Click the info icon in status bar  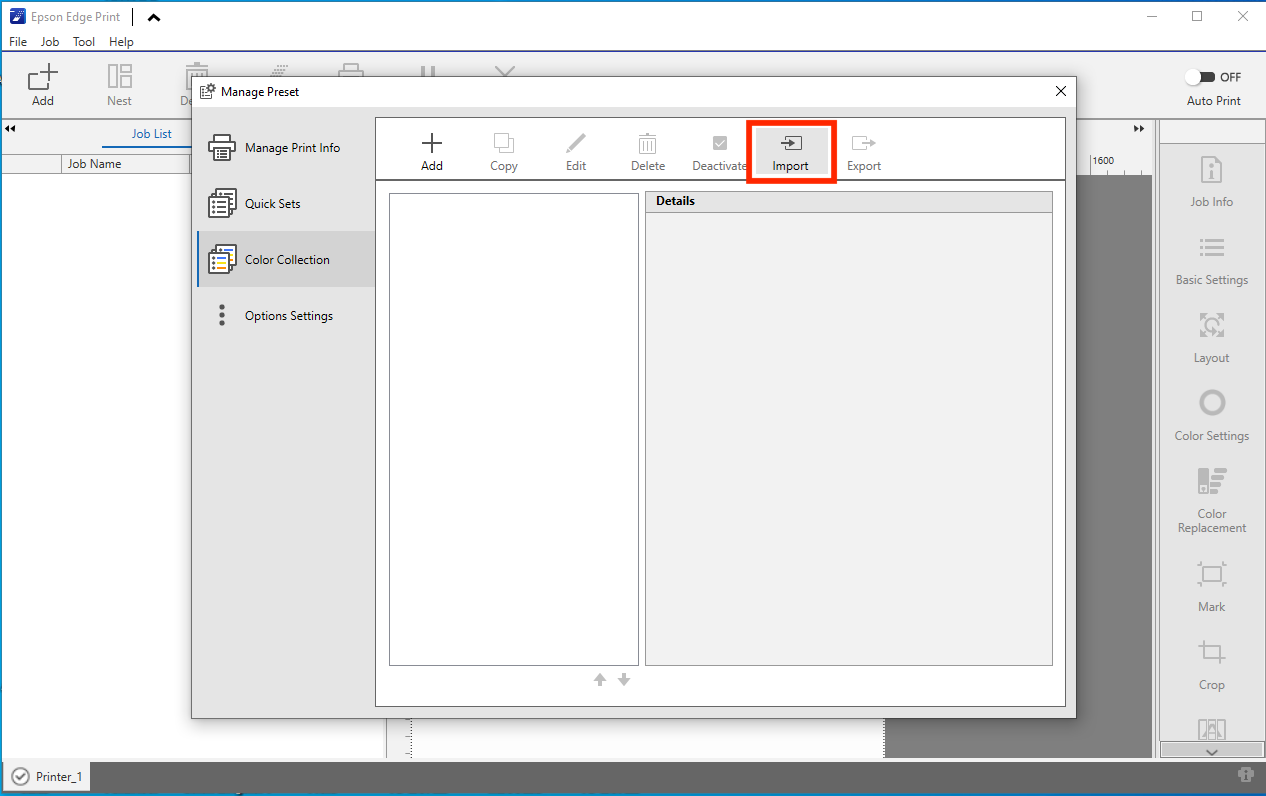[x=1246, y=774]
